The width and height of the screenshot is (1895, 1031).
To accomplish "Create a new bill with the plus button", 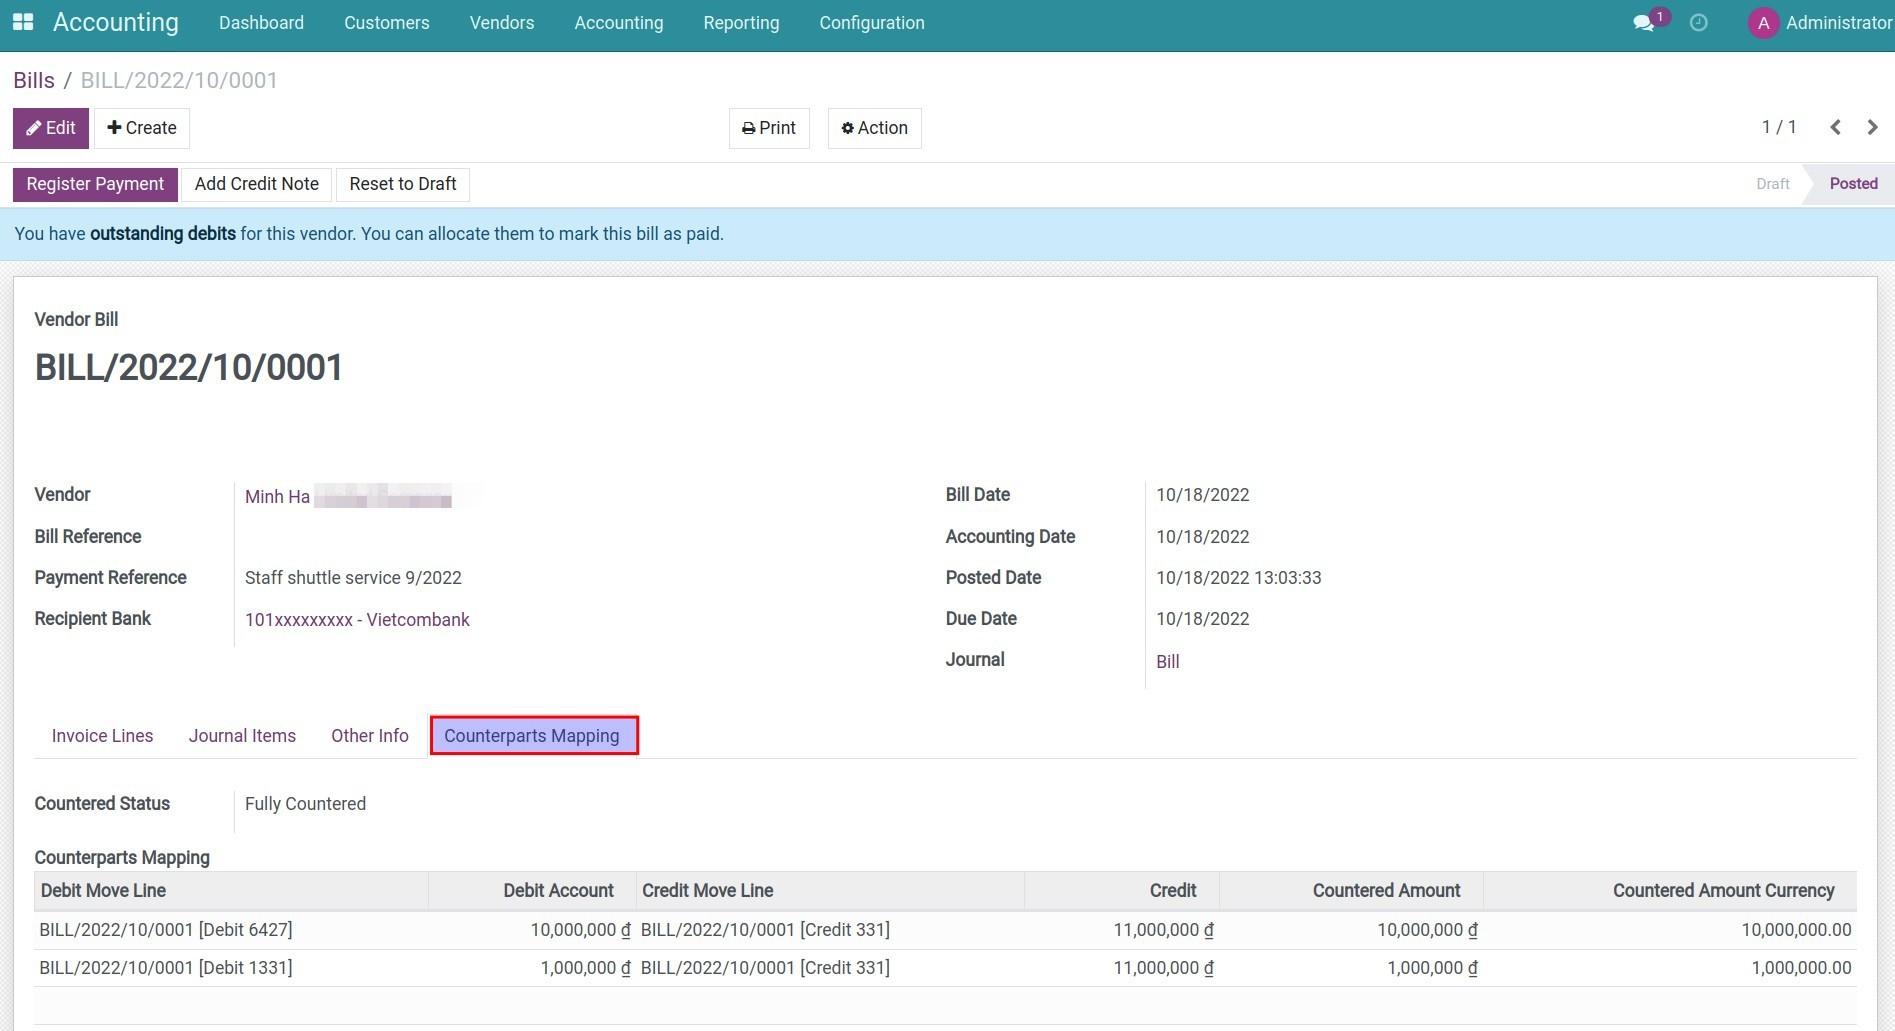I will (141, 128).
